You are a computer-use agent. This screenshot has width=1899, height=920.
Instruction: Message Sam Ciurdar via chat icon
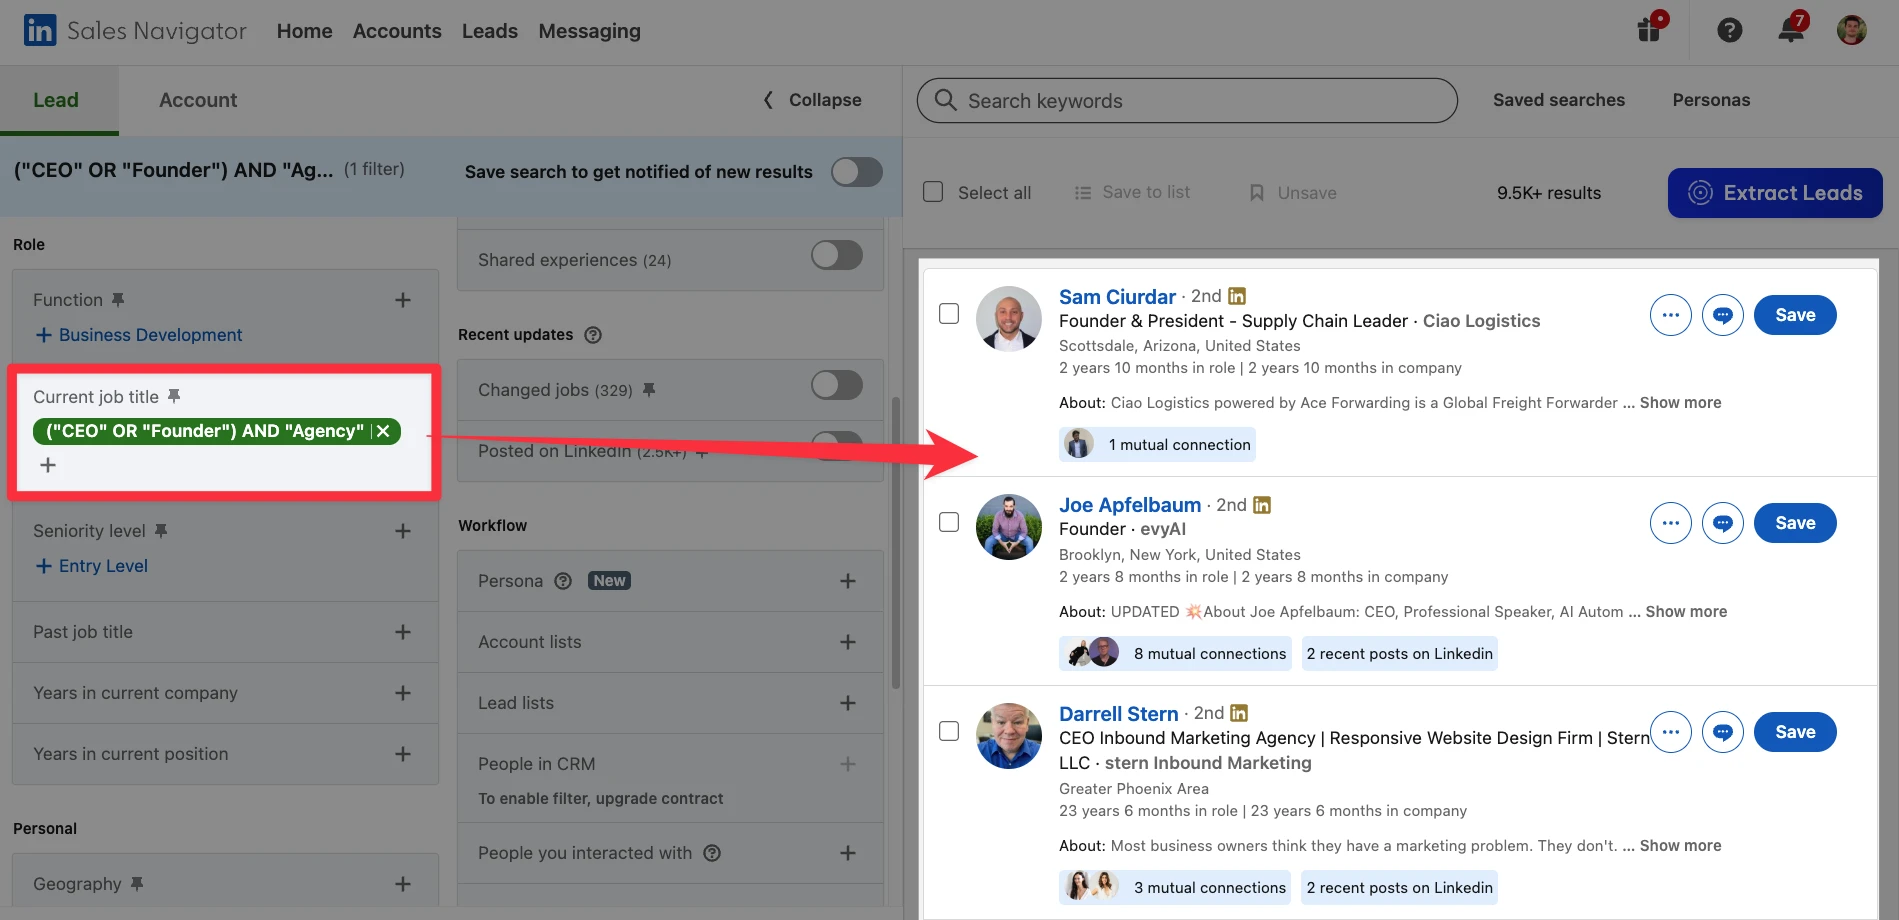point(1723,315)
